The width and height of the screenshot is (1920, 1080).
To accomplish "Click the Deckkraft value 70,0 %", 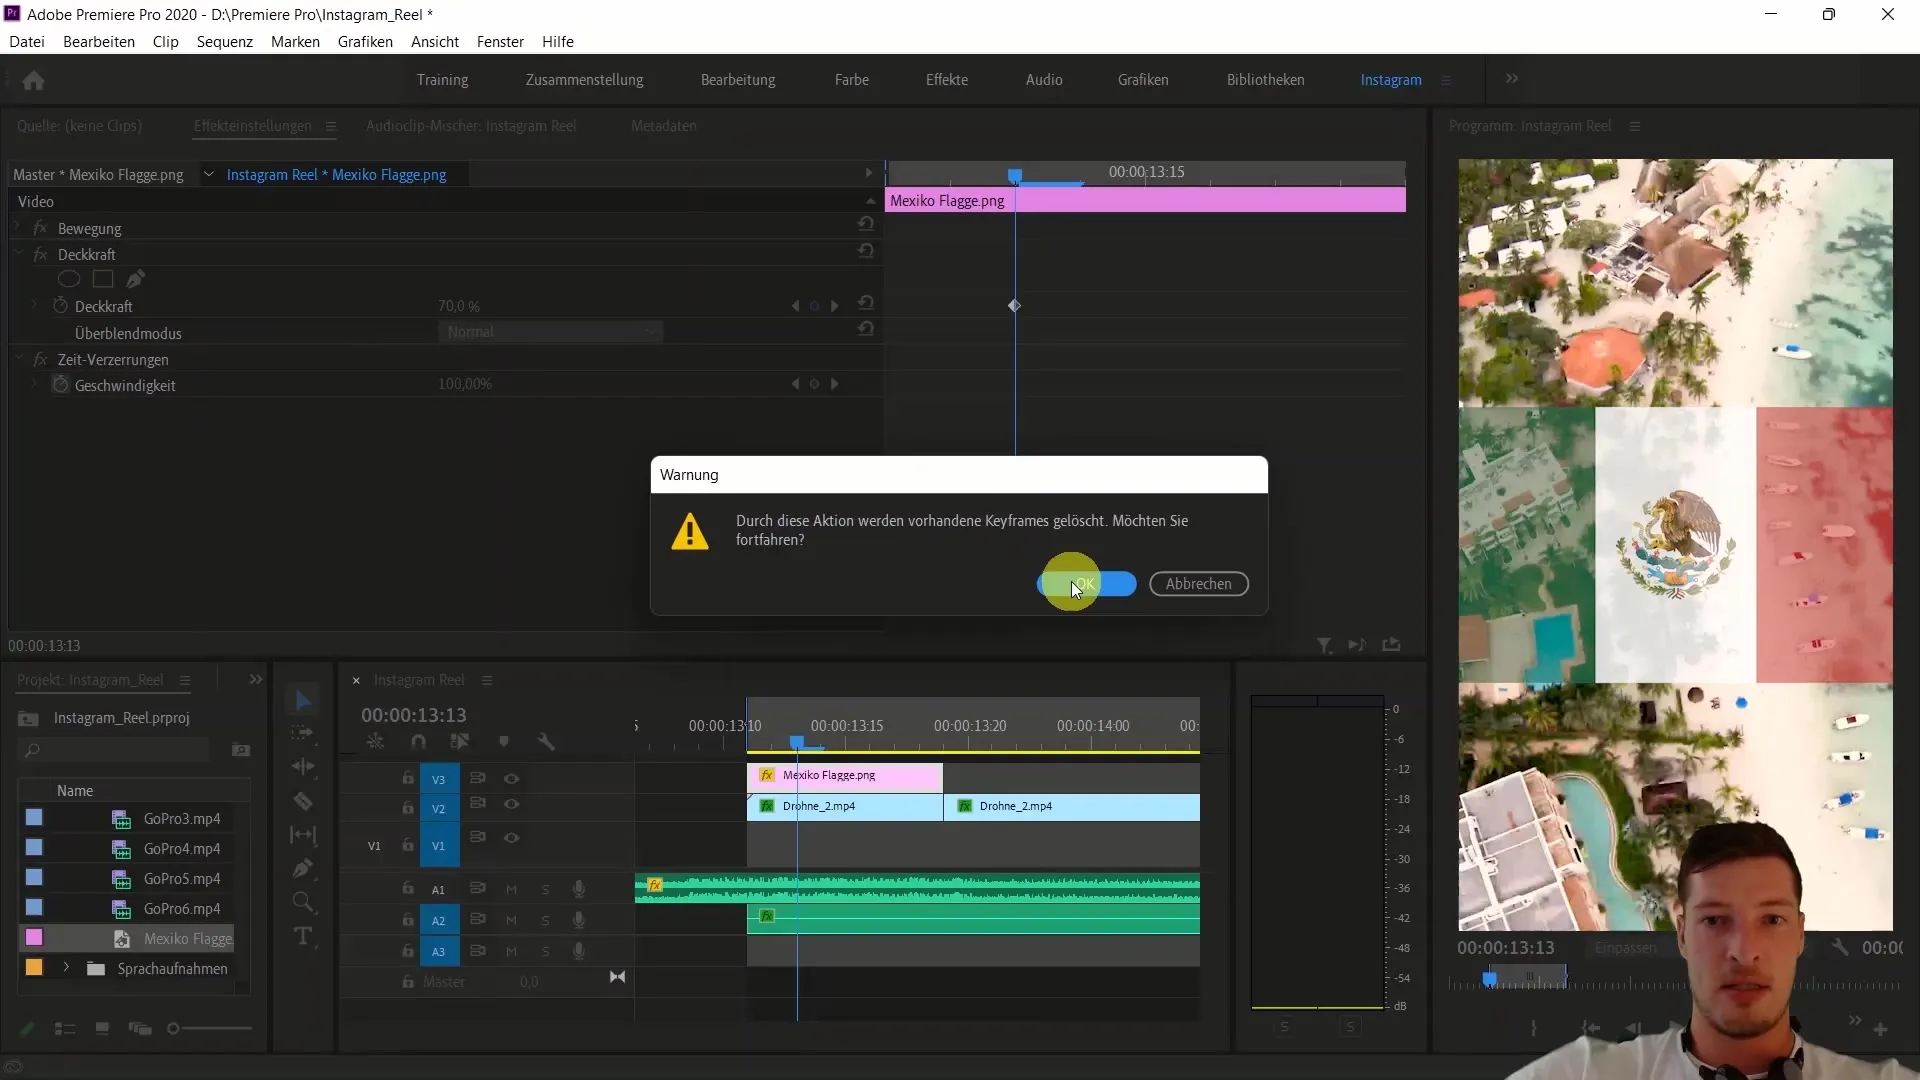I will pyautogui.click(x=459, y=306).
